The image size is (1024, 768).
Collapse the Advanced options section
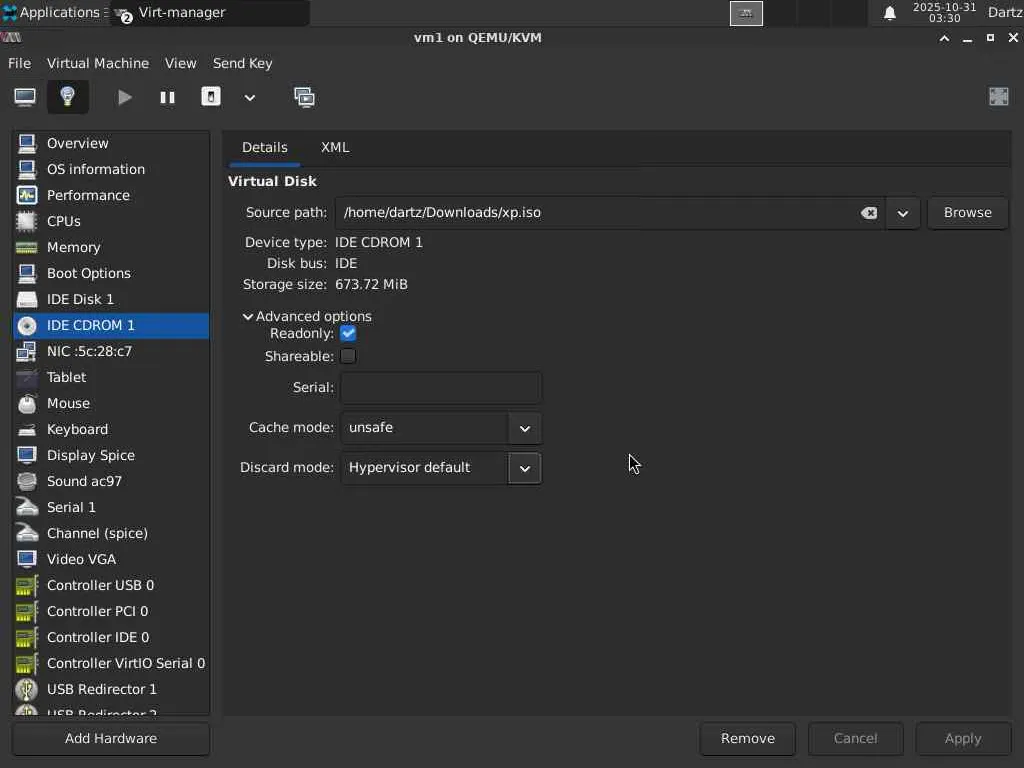coord(248,317)
